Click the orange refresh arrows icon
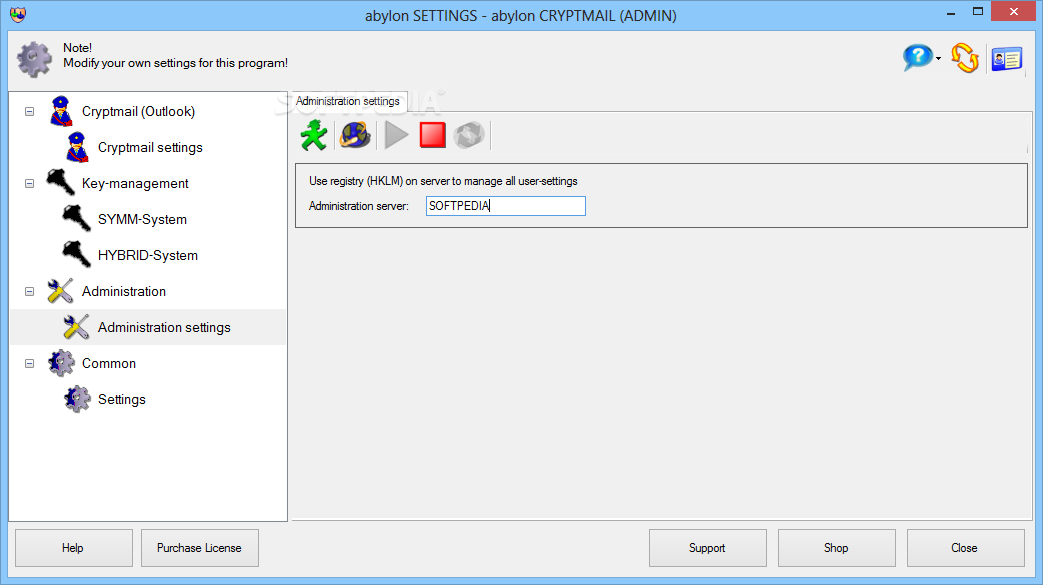The width and height of the screenshot is (1043, 585). pyautogui.click(x=965, y=58)
